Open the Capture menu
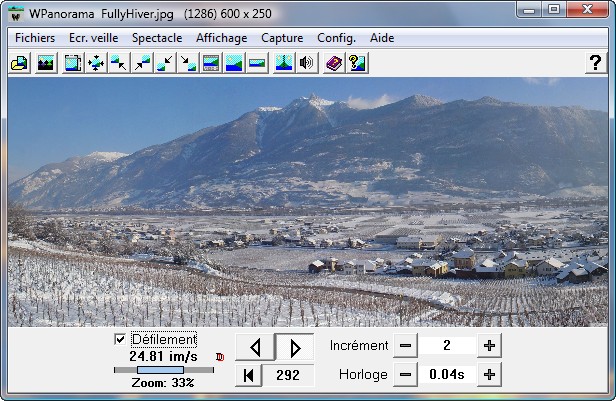616x401 pixels. (282, 38)
